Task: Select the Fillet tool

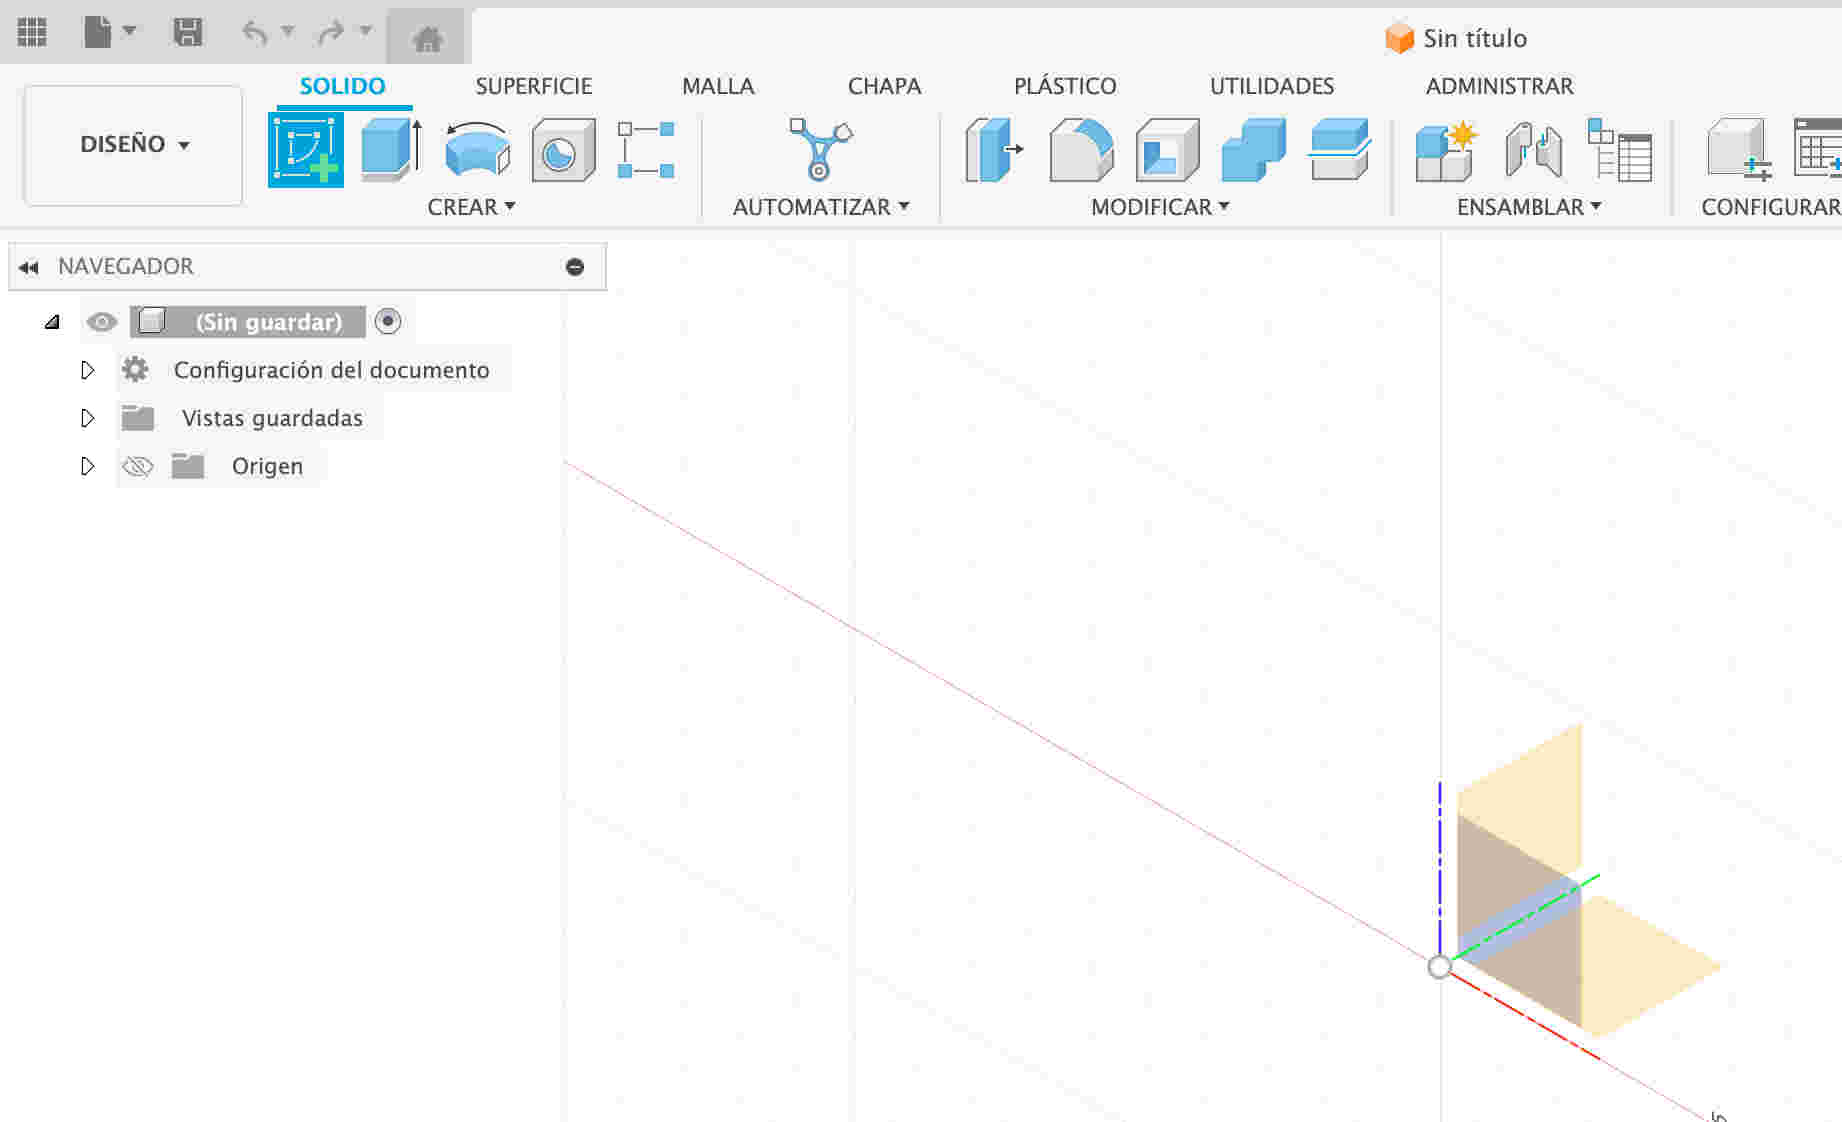Action: click(x=1081, y=149)
